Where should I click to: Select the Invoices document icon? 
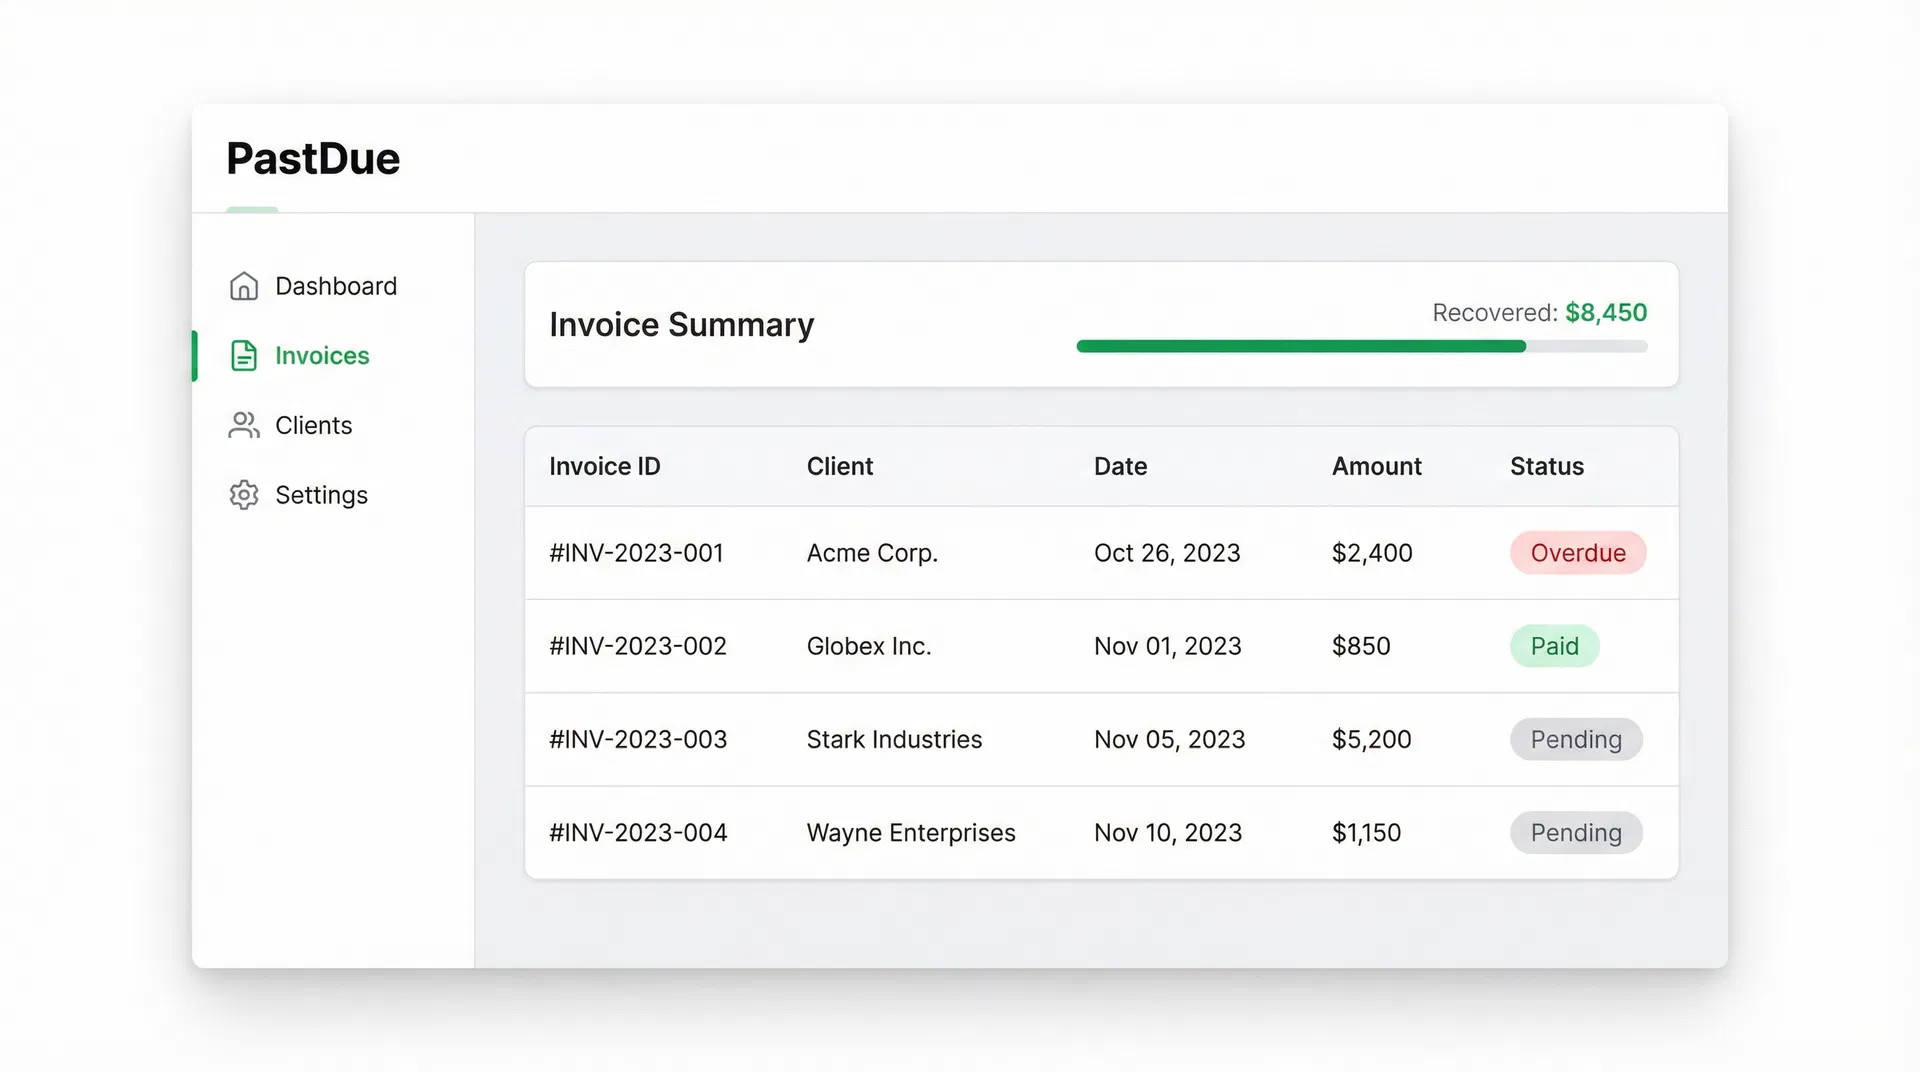[243, 355]
